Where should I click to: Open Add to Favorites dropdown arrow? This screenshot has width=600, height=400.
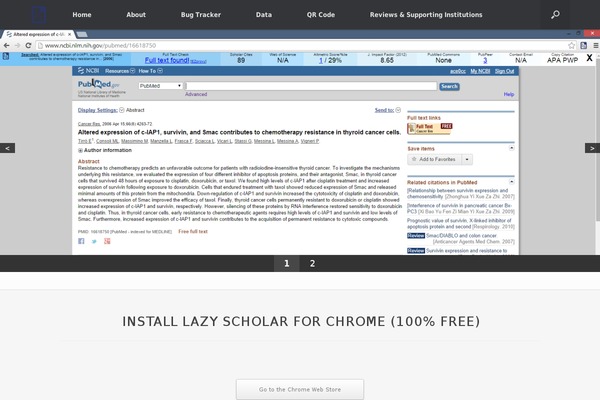[x=467, y=159]
